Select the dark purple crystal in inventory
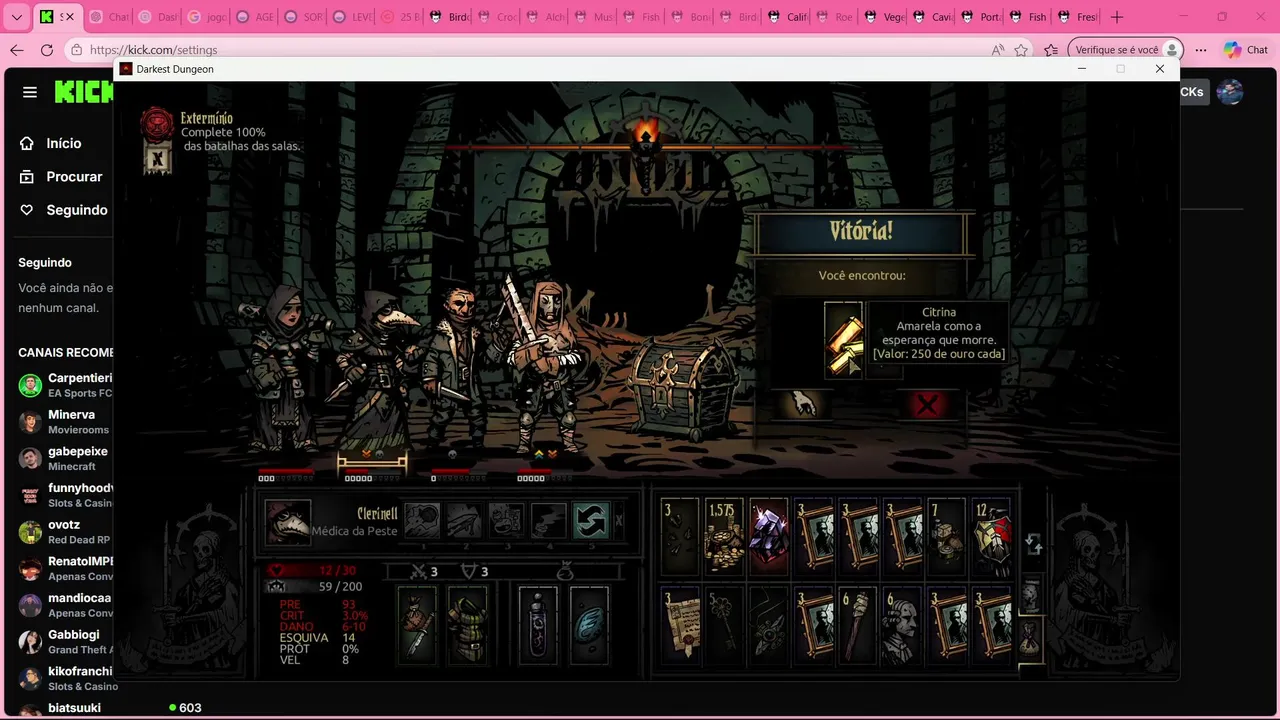The image size is (1280, 720). 769,537
